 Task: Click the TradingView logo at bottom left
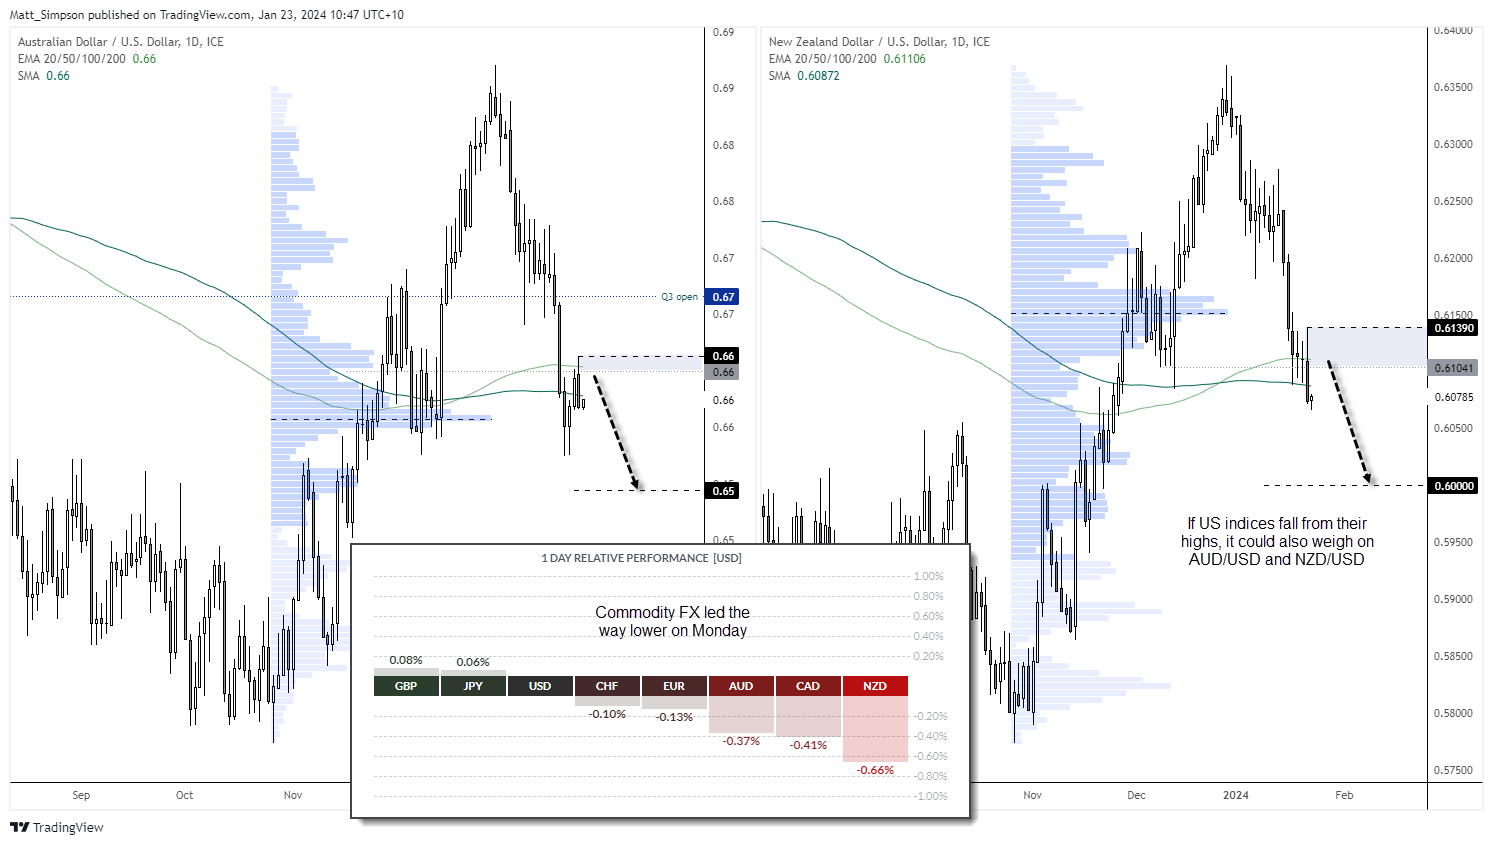[57, 827]
